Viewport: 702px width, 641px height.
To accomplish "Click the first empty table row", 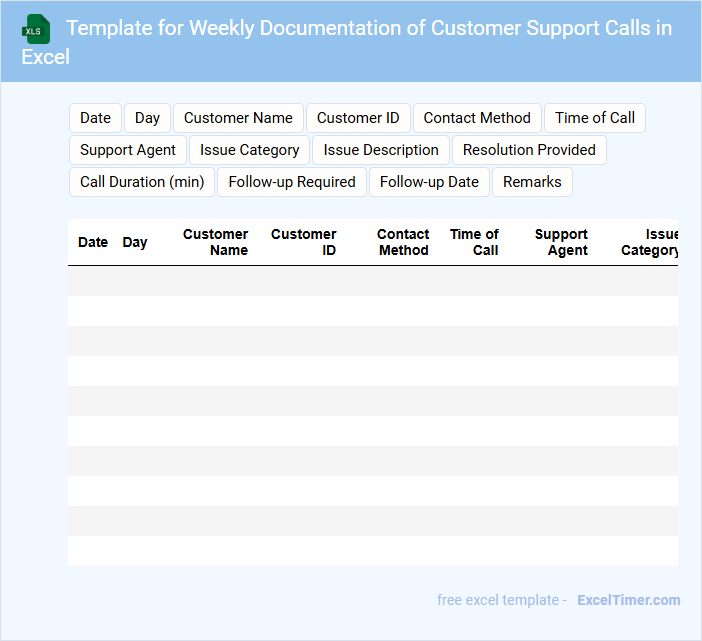I will [372, 281].
